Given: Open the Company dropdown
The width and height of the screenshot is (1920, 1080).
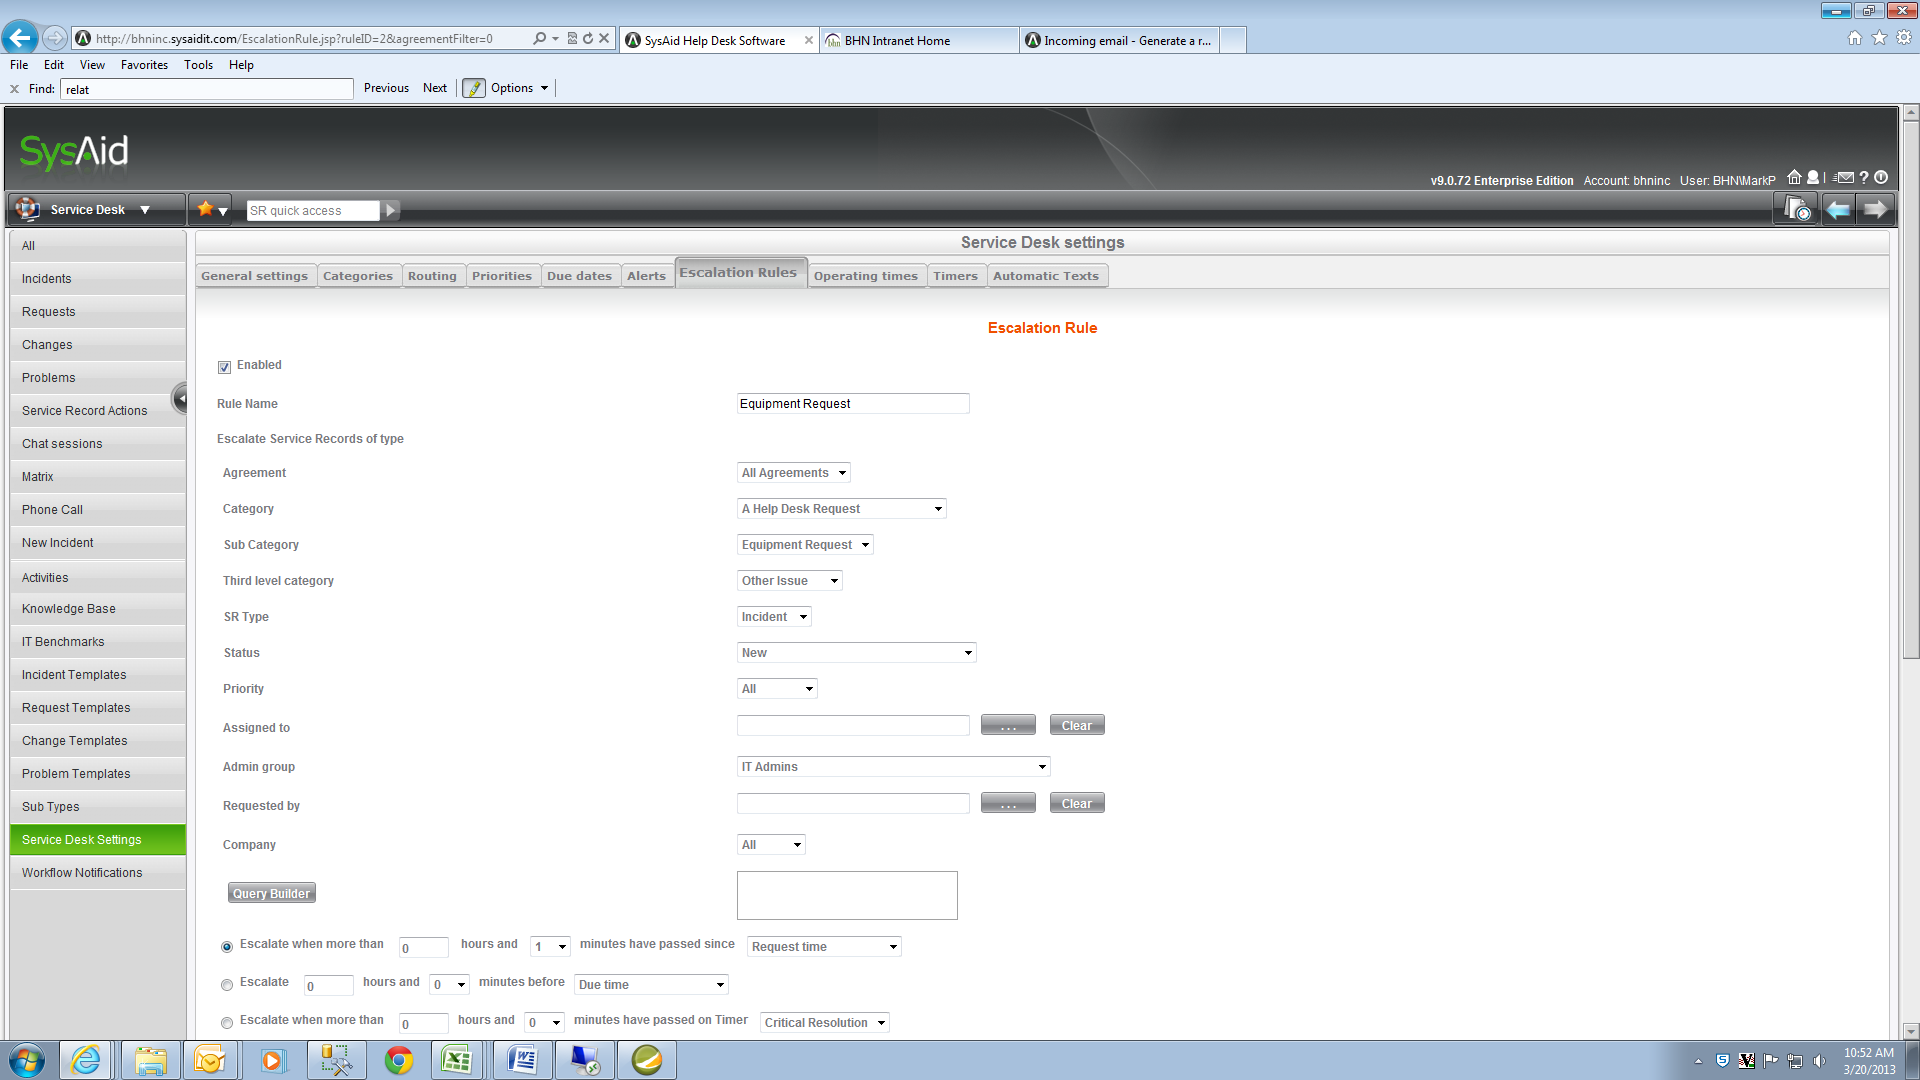Looking at the screenshot, I should coord(771,845).
